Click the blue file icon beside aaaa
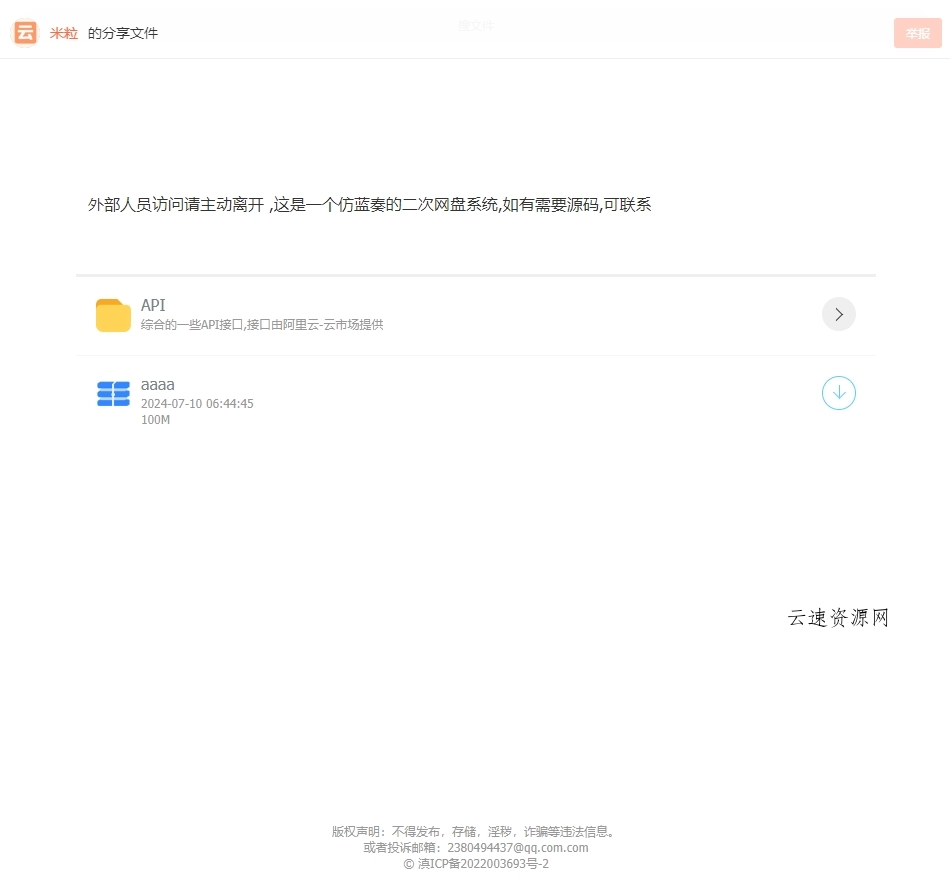 click(x=113, y=393)
